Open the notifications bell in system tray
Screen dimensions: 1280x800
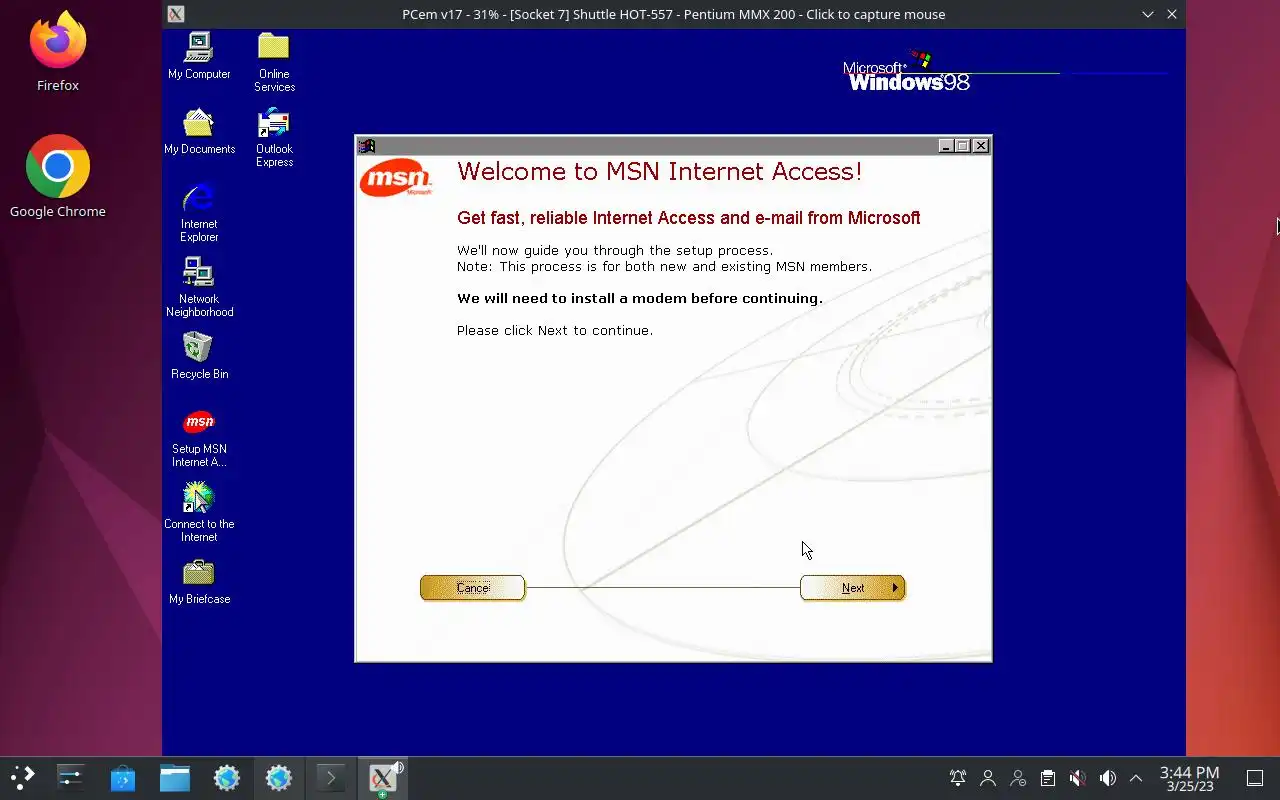(958, 778)
